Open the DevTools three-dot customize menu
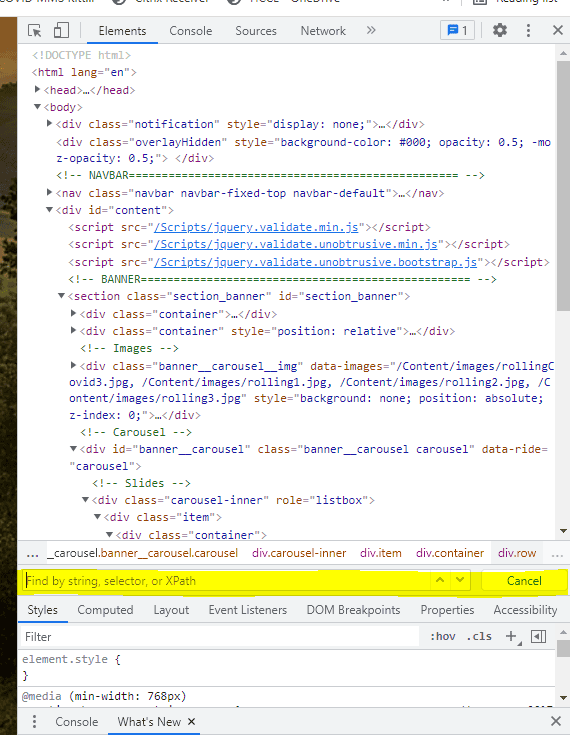 (x=528, y=30)
